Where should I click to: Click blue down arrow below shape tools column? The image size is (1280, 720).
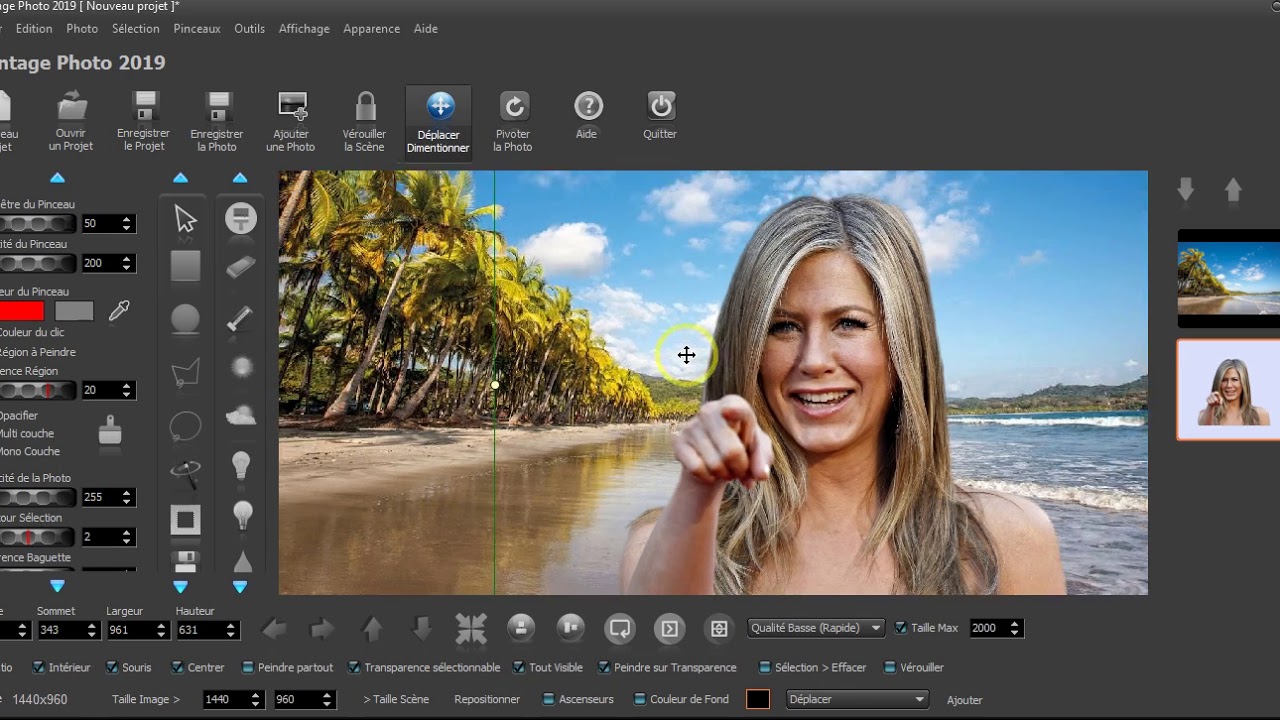180,586
